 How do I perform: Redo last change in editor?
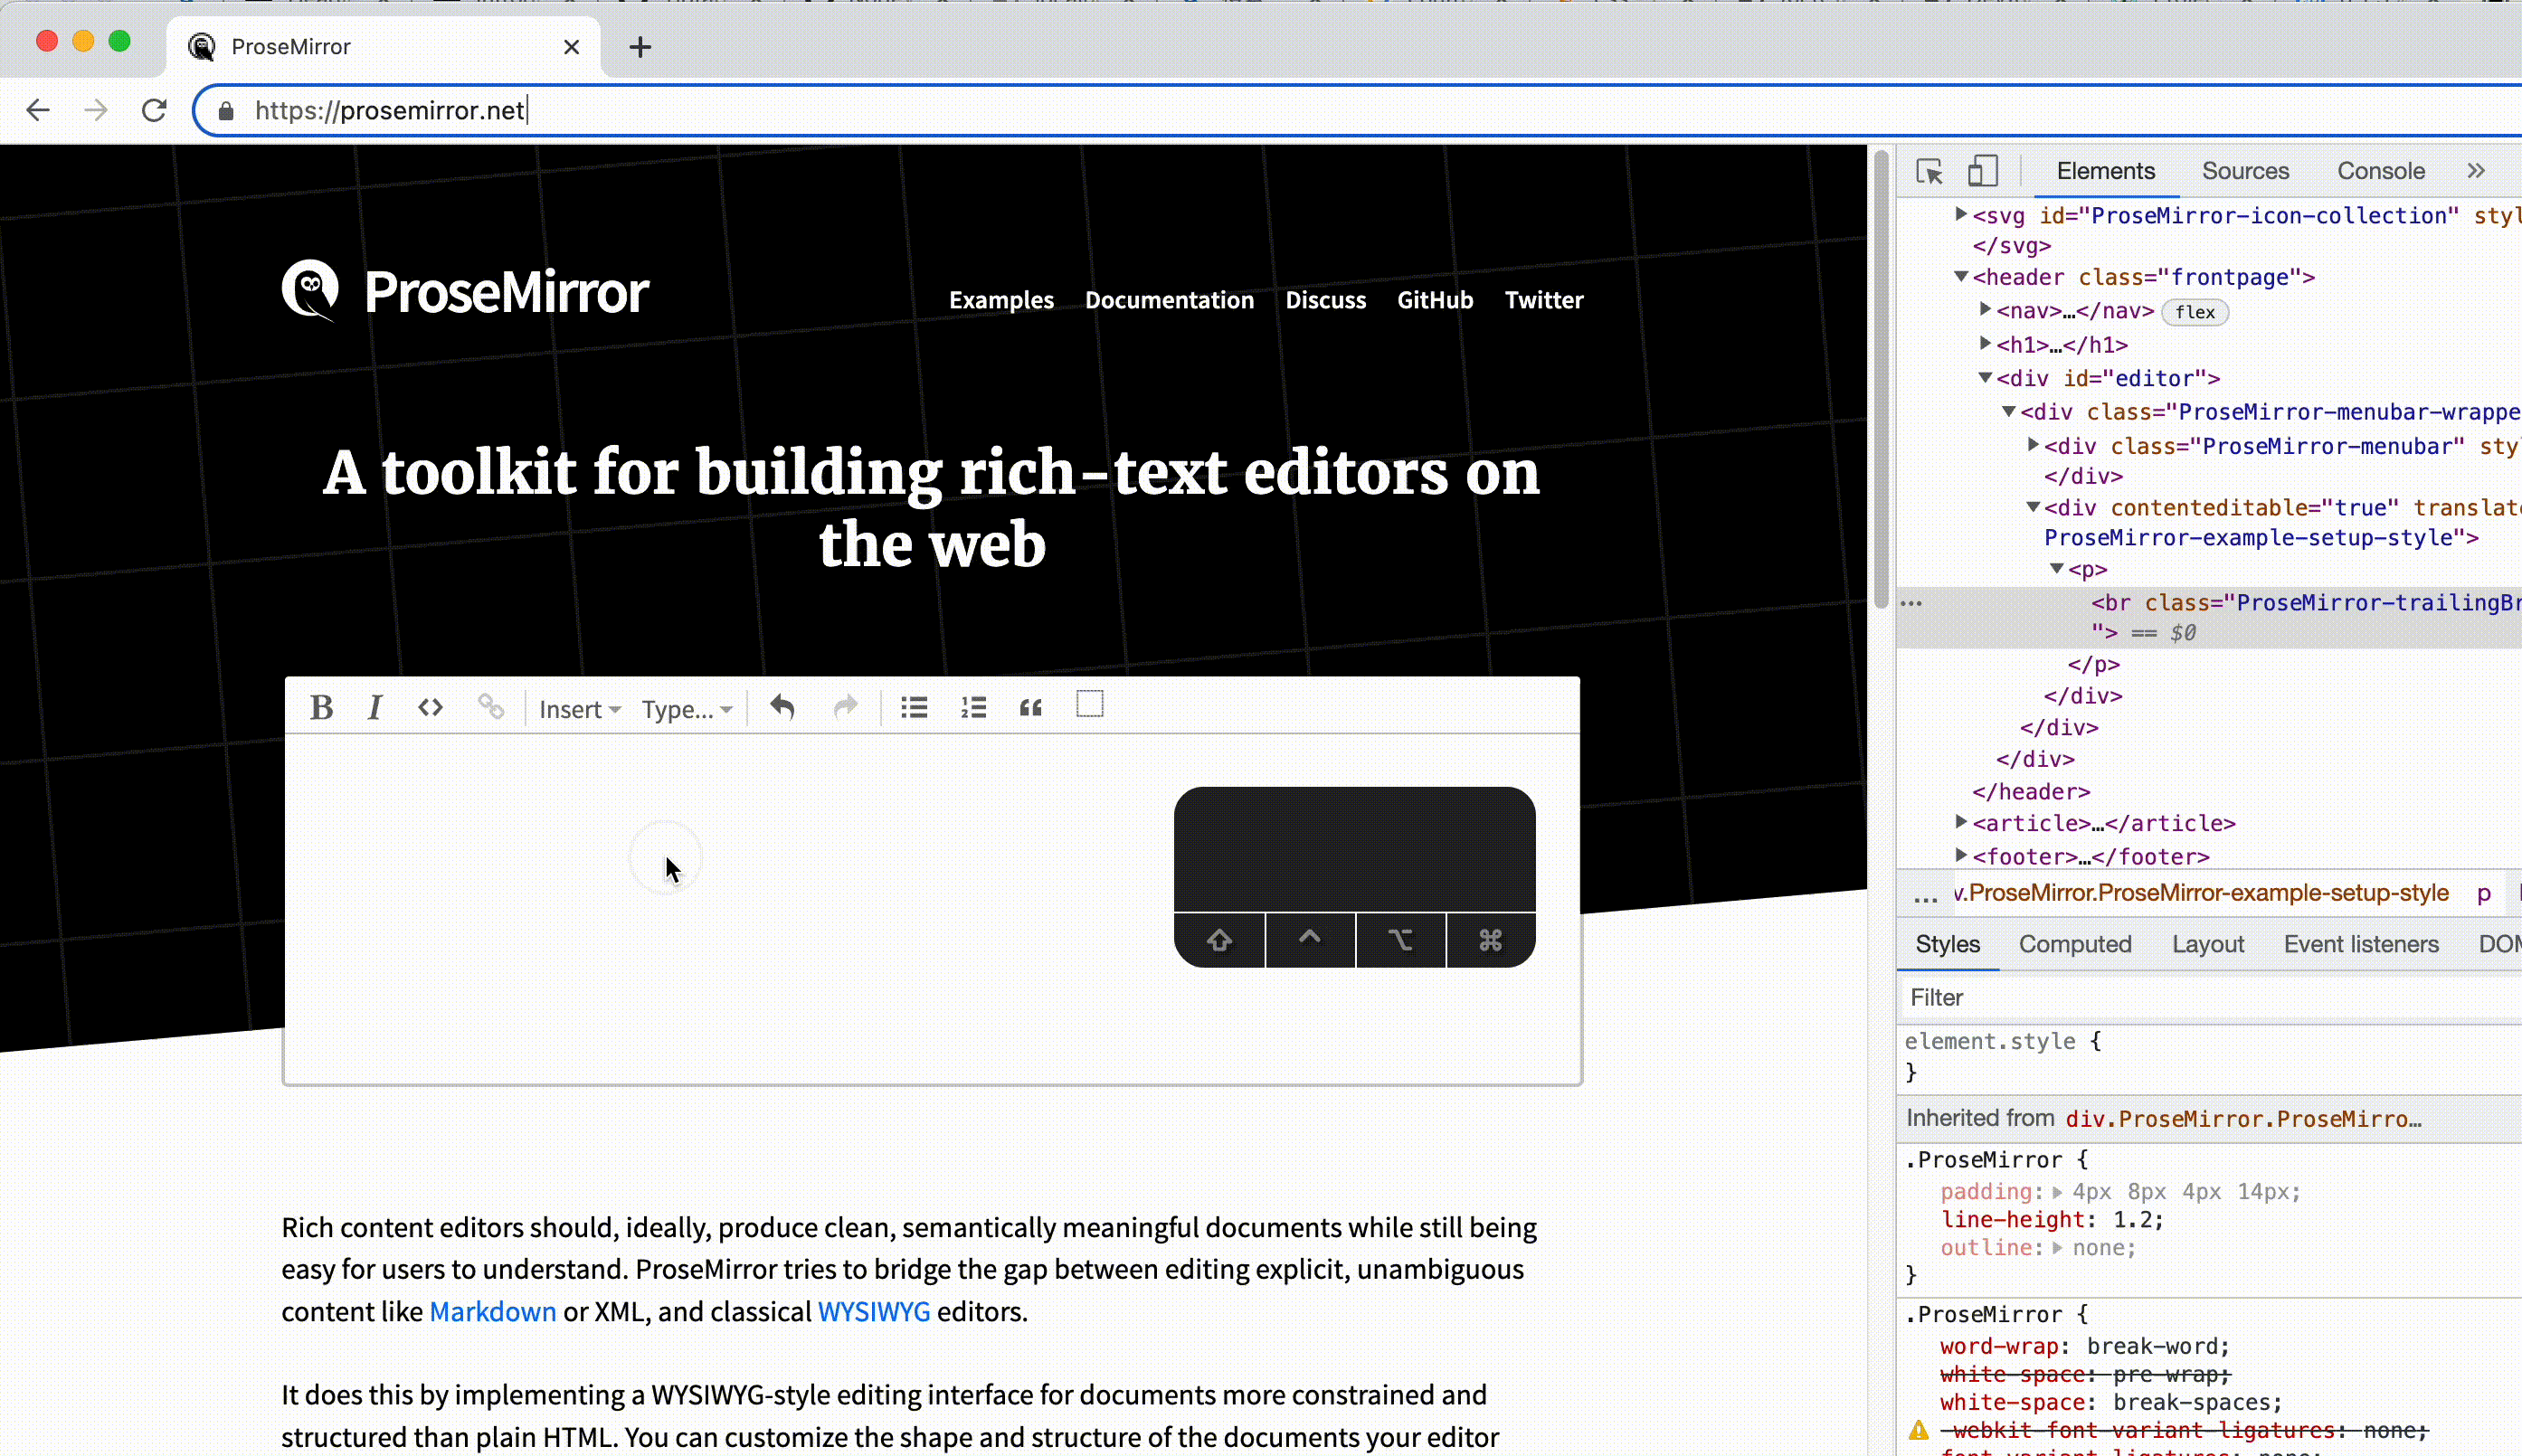(x=845, y=707)
